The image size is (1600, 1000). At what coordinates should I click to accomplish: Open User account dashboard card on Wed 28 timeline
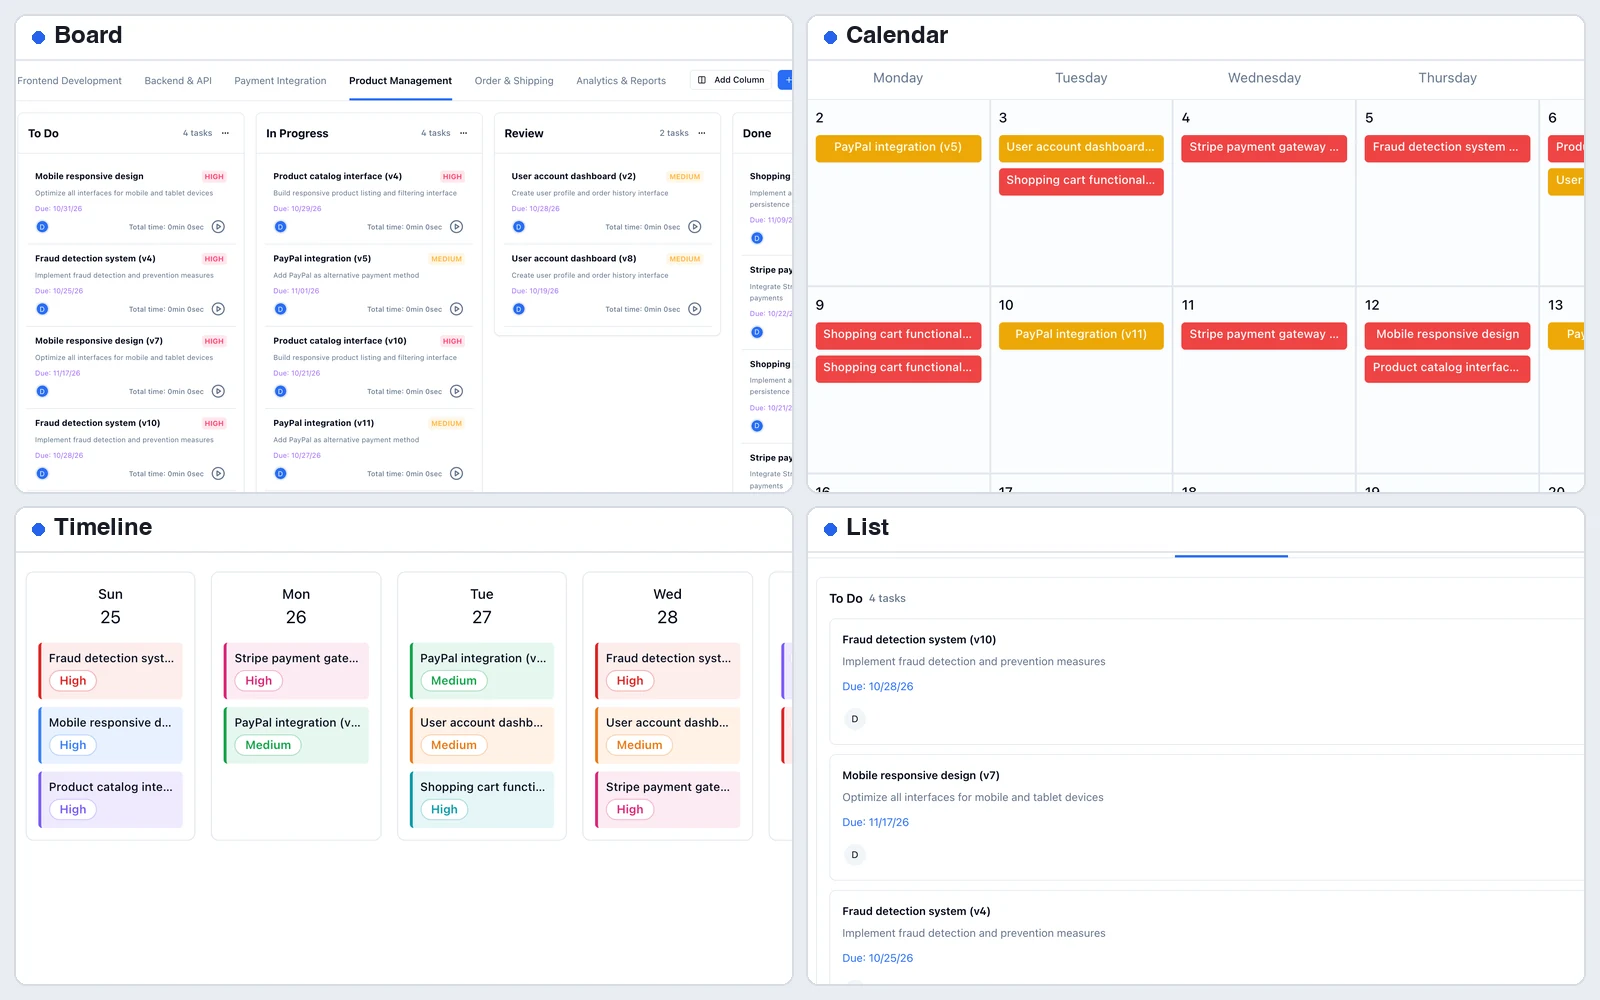pyautogui.click(x=667, y=735)
